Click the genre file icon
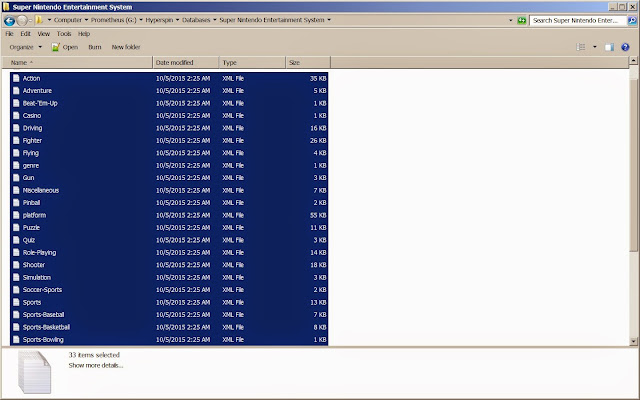 pos(16,165)
